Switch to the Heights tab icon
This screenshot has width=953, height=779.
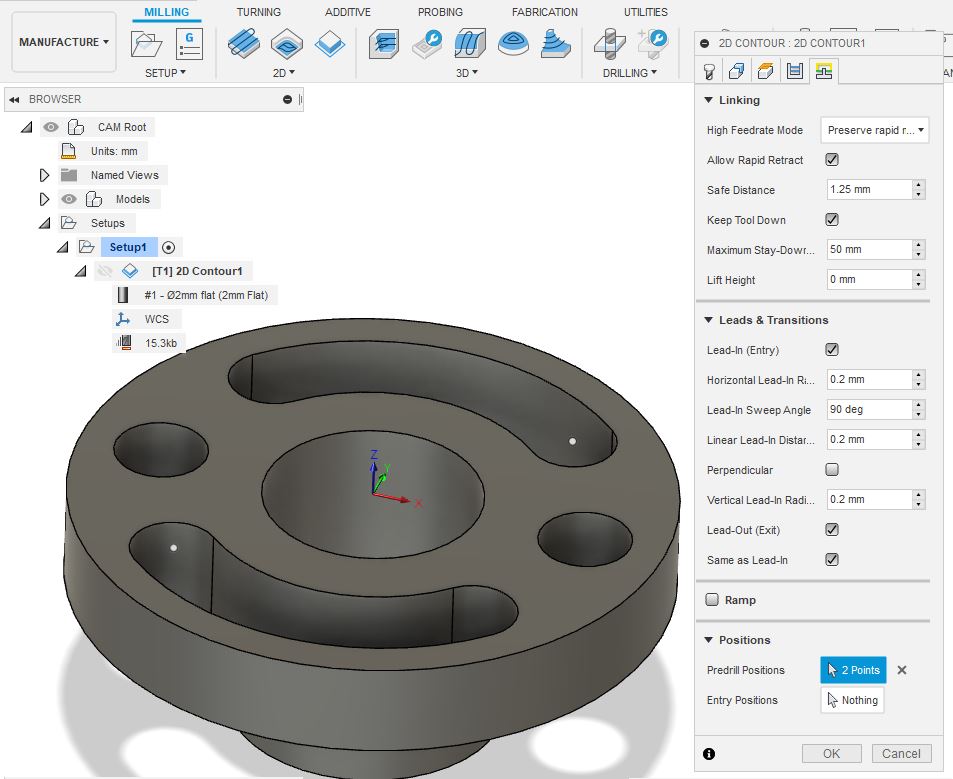pos(766,71)
